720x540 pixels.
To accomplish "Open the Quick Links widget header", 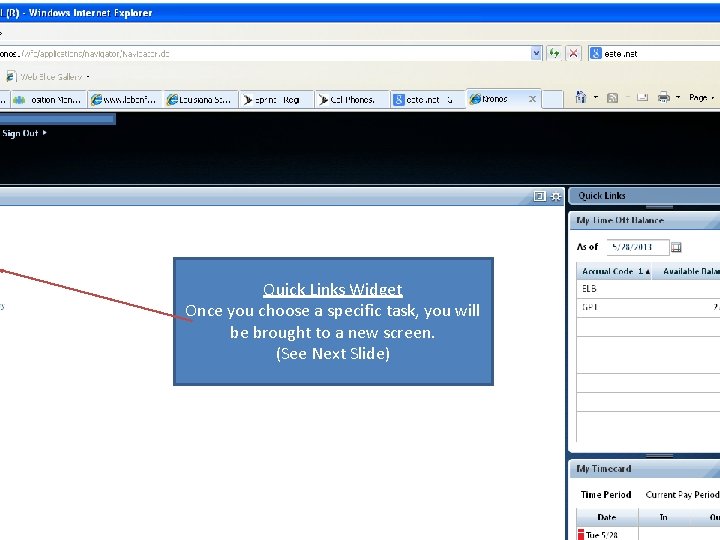I will 644,196.
